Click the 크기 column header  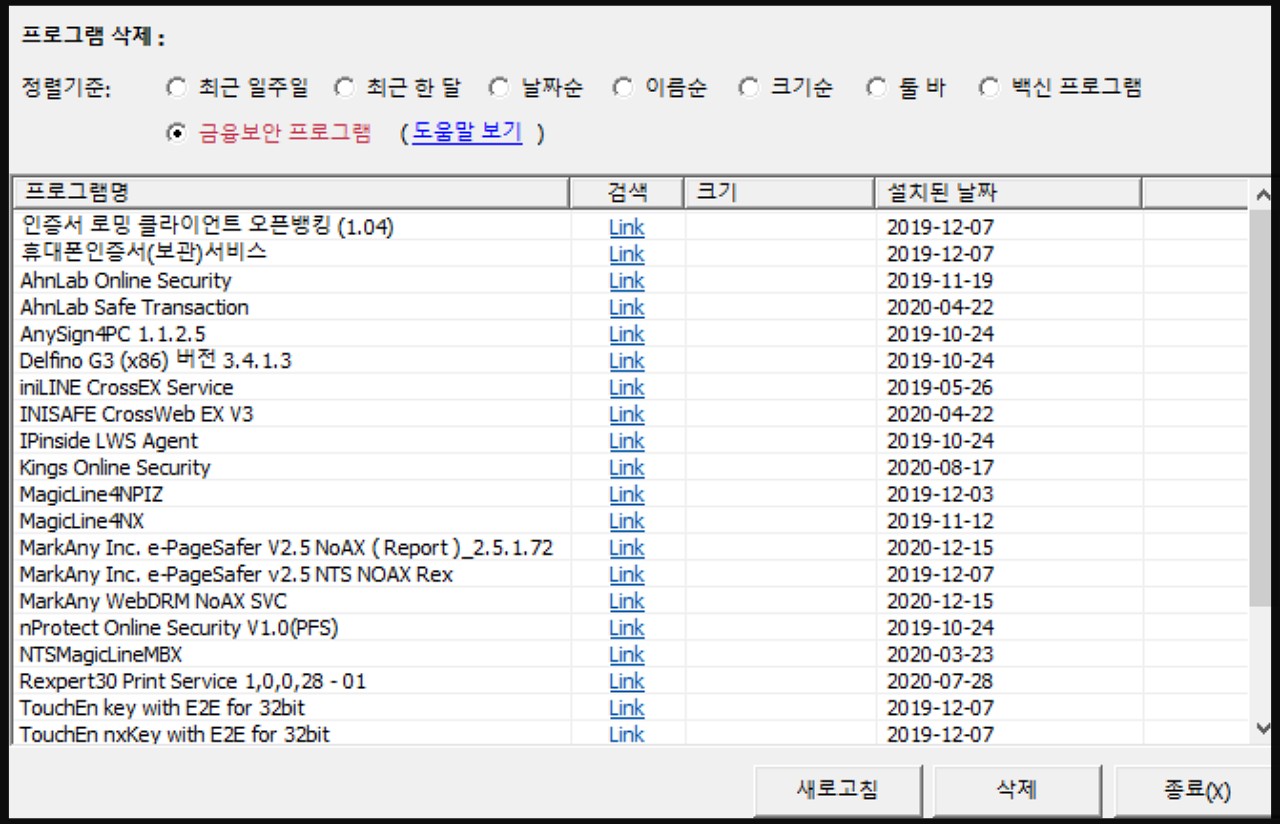[x=779, y=192]
